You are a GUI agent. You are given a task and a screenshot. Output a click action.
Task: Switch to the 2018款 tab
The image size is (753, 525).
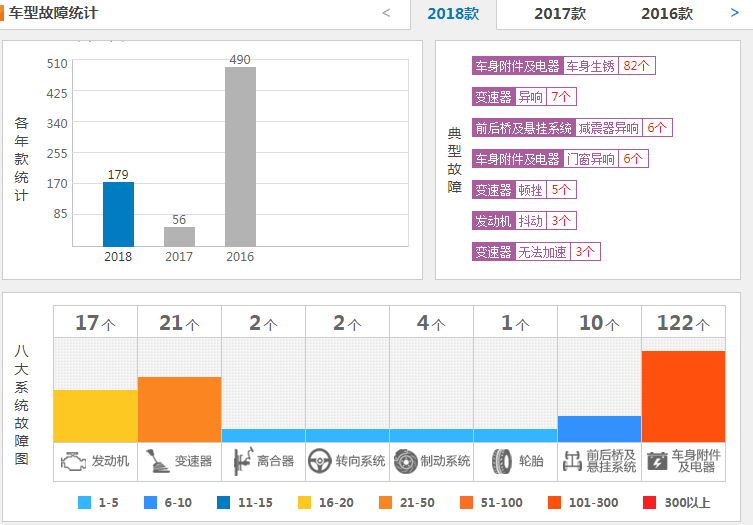click(453, 14)
